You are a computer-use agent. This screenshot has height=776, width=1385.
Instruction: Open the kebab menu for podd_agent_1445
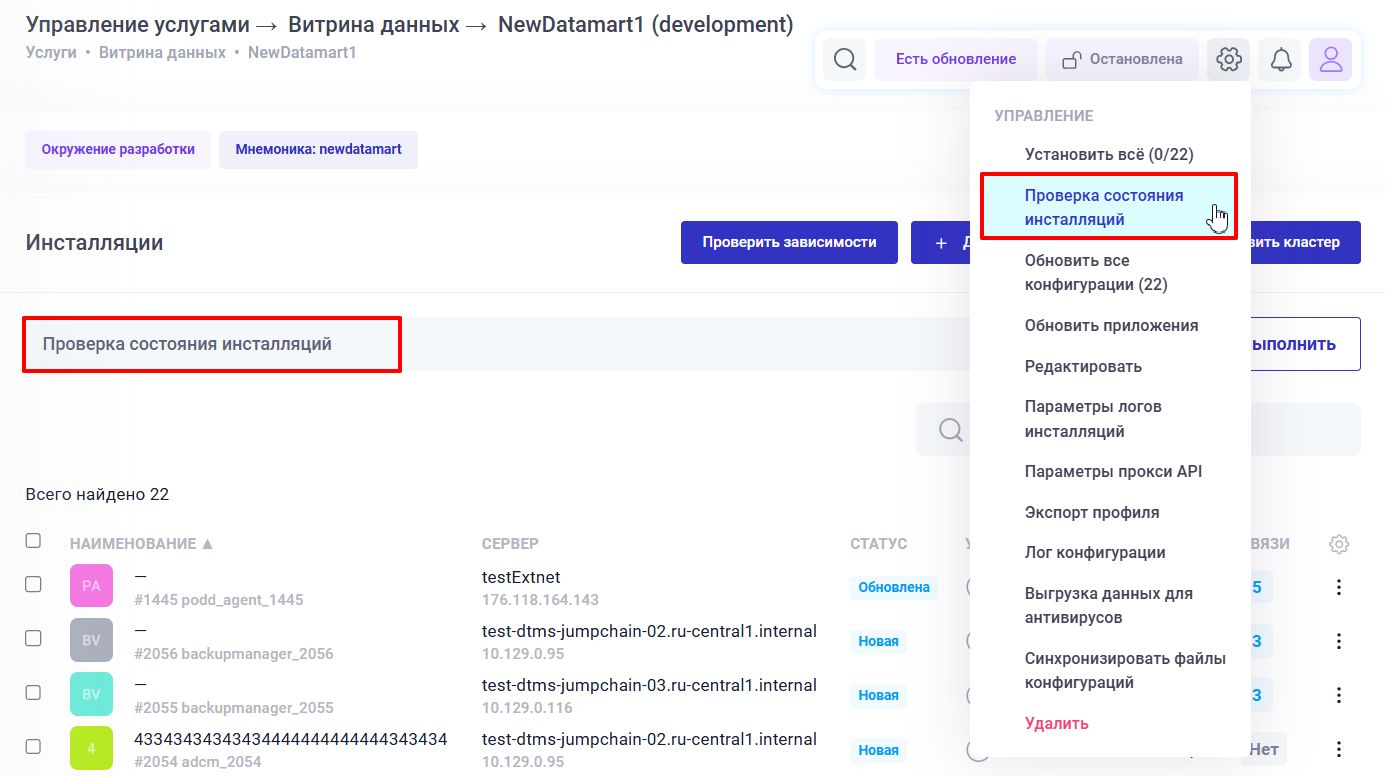(1339, 587)
